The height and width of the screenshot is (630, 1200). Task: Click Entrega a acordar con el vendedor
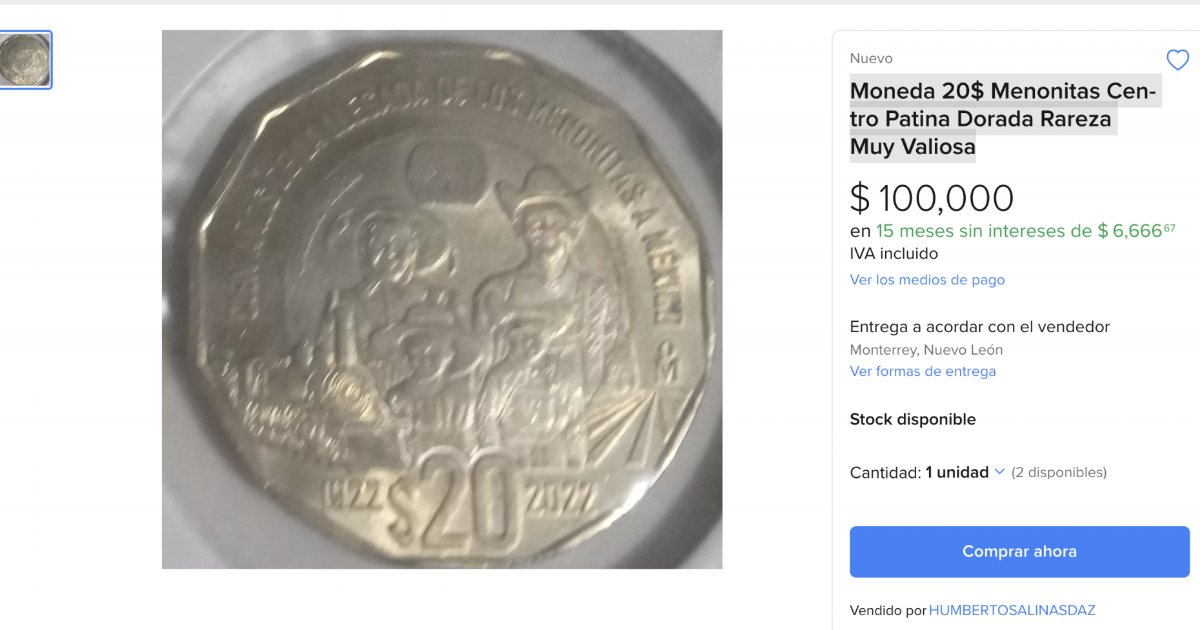(979, 327)
